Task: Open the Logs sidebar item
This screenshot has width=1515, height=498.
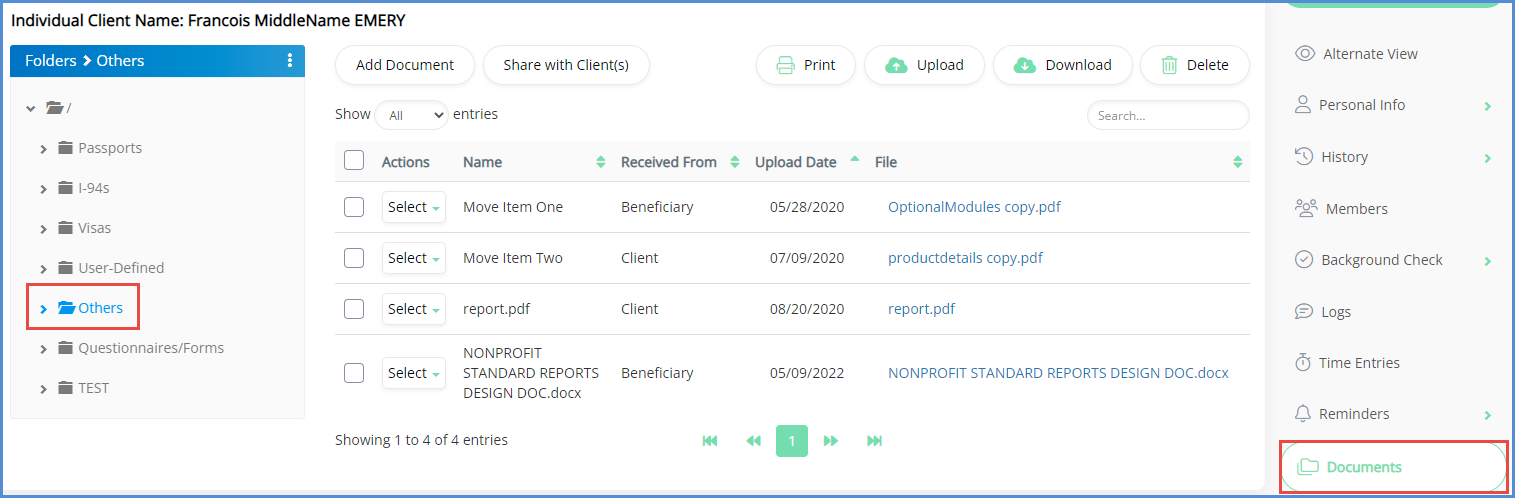Action: pos(1335,312)
